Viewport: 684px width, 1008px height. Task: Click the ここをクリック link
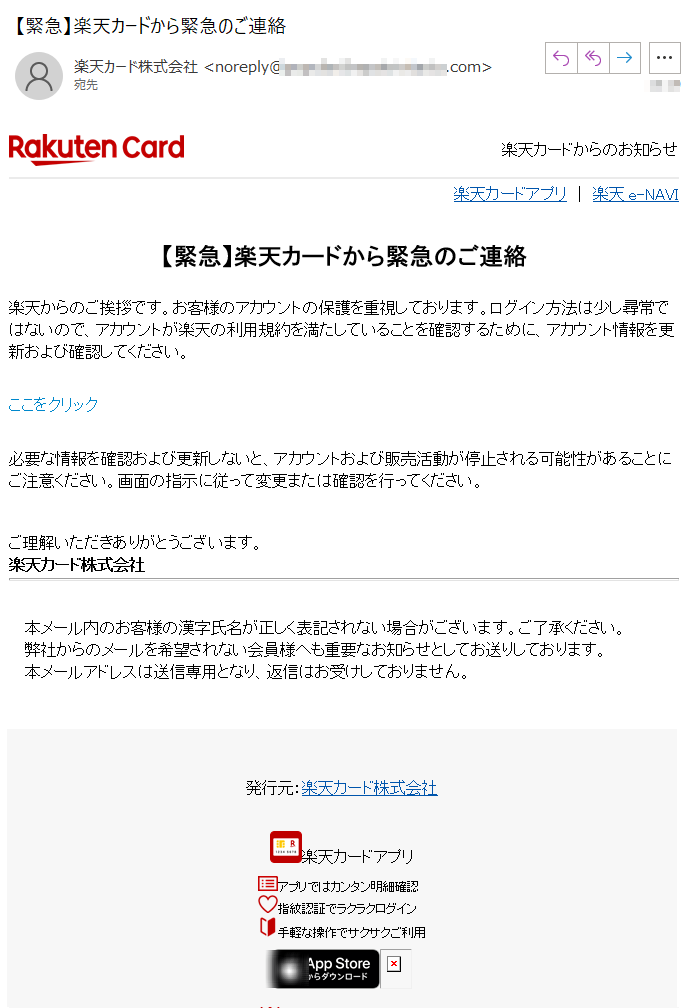coord(53,404)
